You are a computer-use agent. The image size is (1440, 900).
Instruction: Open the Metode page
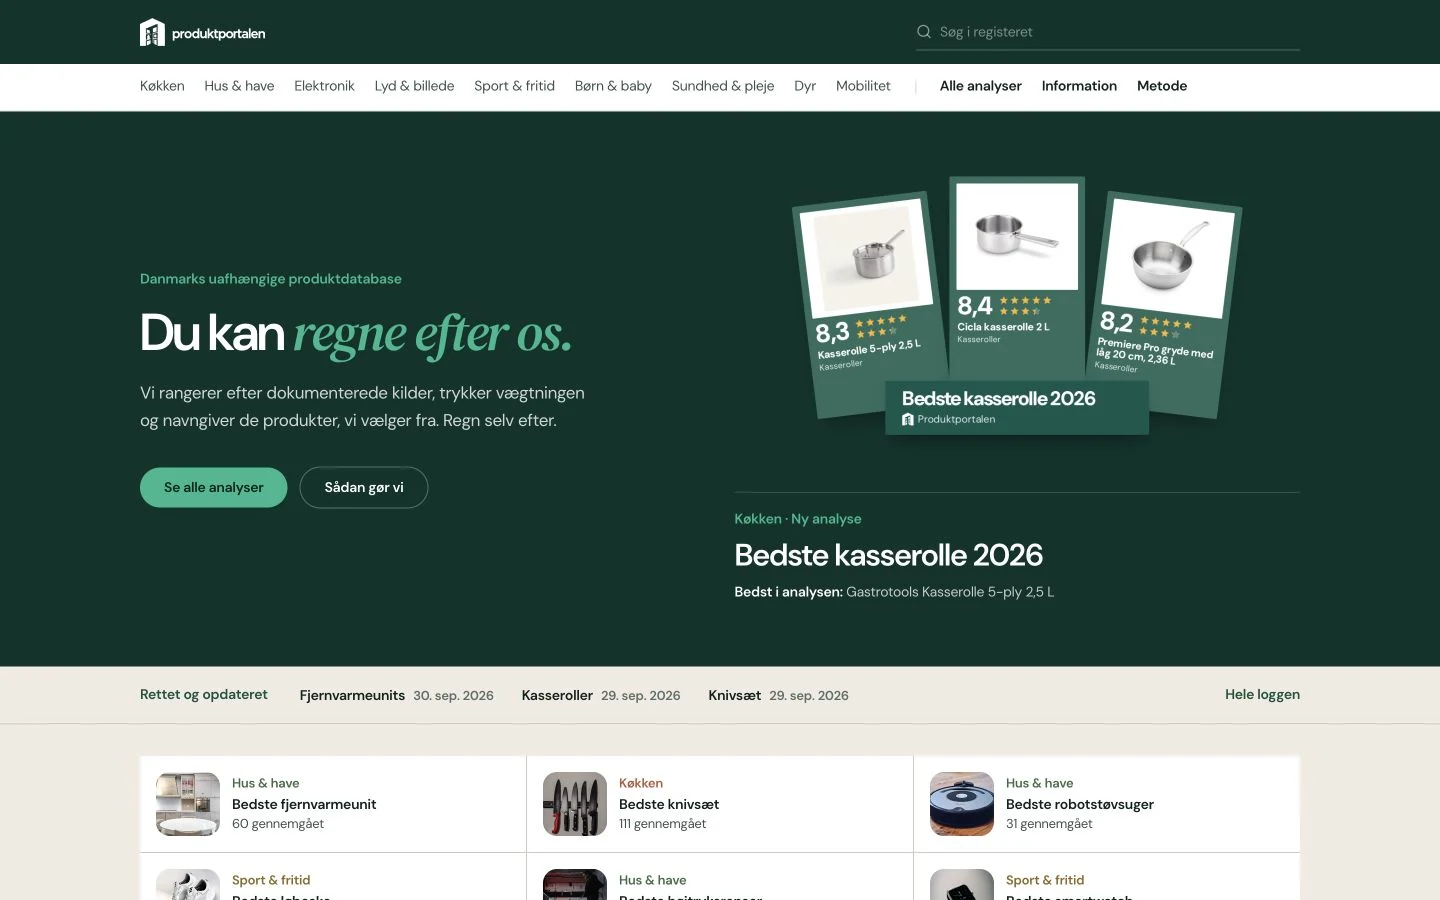[x=1162, y=86]
